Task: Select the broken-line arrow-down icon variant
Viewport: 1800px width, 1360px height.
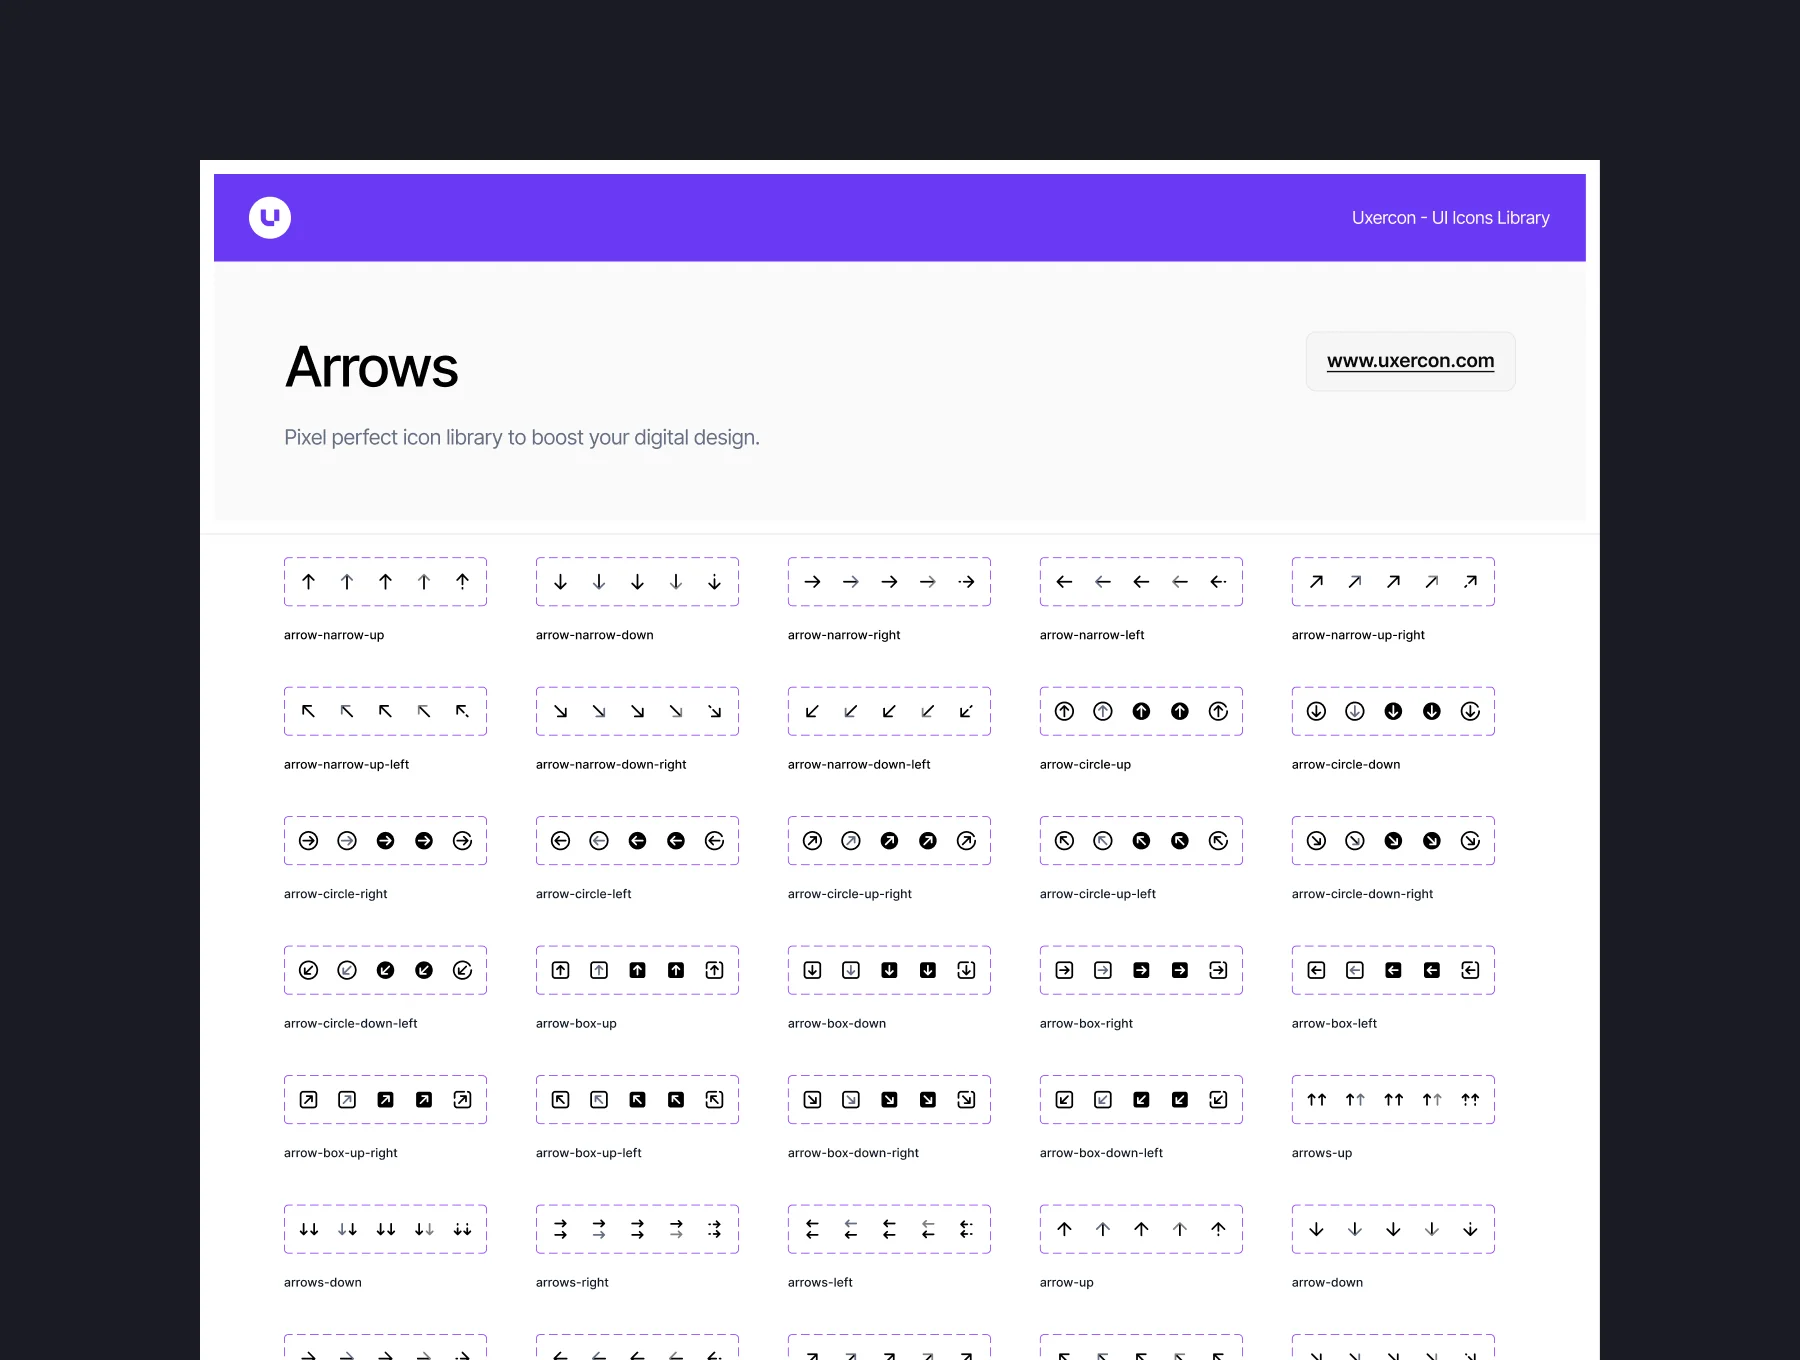Action: [1471, 1229]
